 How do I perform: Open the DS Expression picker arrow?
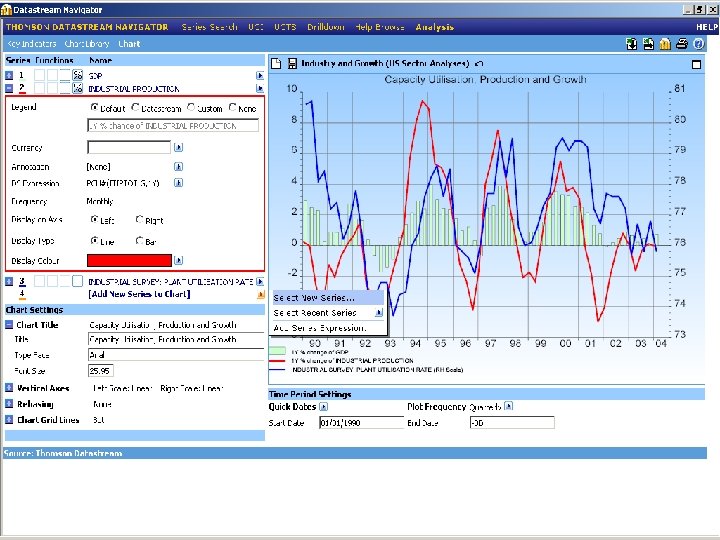point(178,183)
